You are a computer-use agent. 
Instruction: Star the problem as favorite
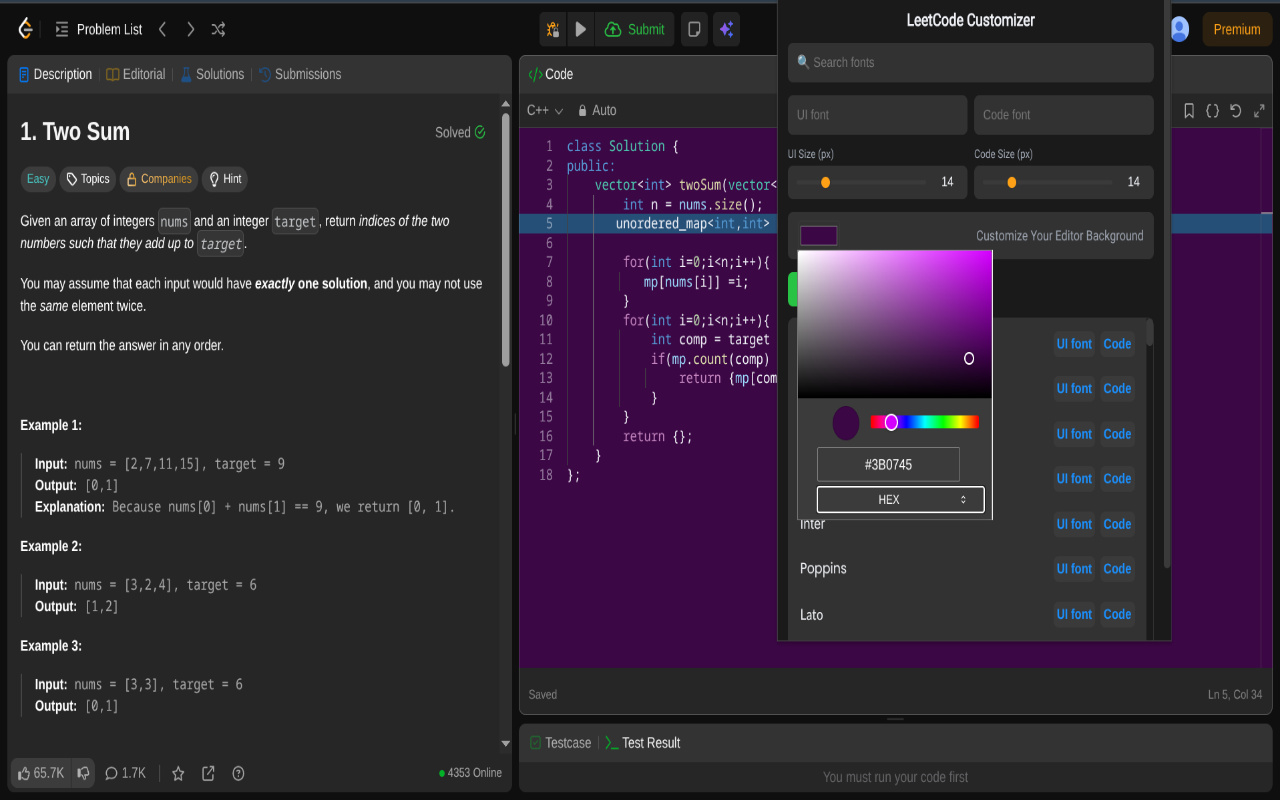coord(178,773)
